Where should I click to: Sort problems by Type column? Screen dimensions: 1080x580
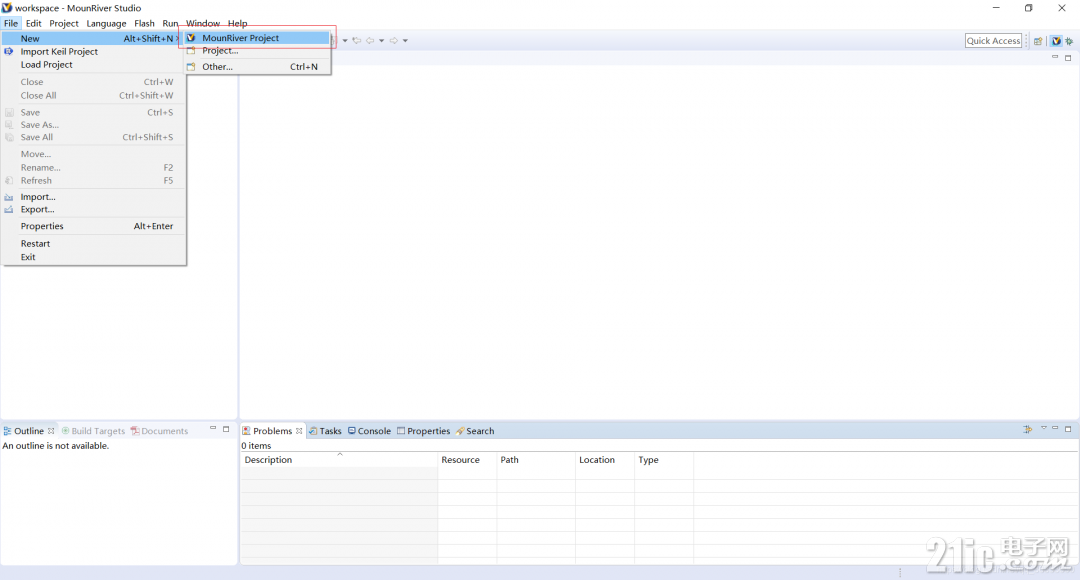pyautogui.click(x=664, y=459)
